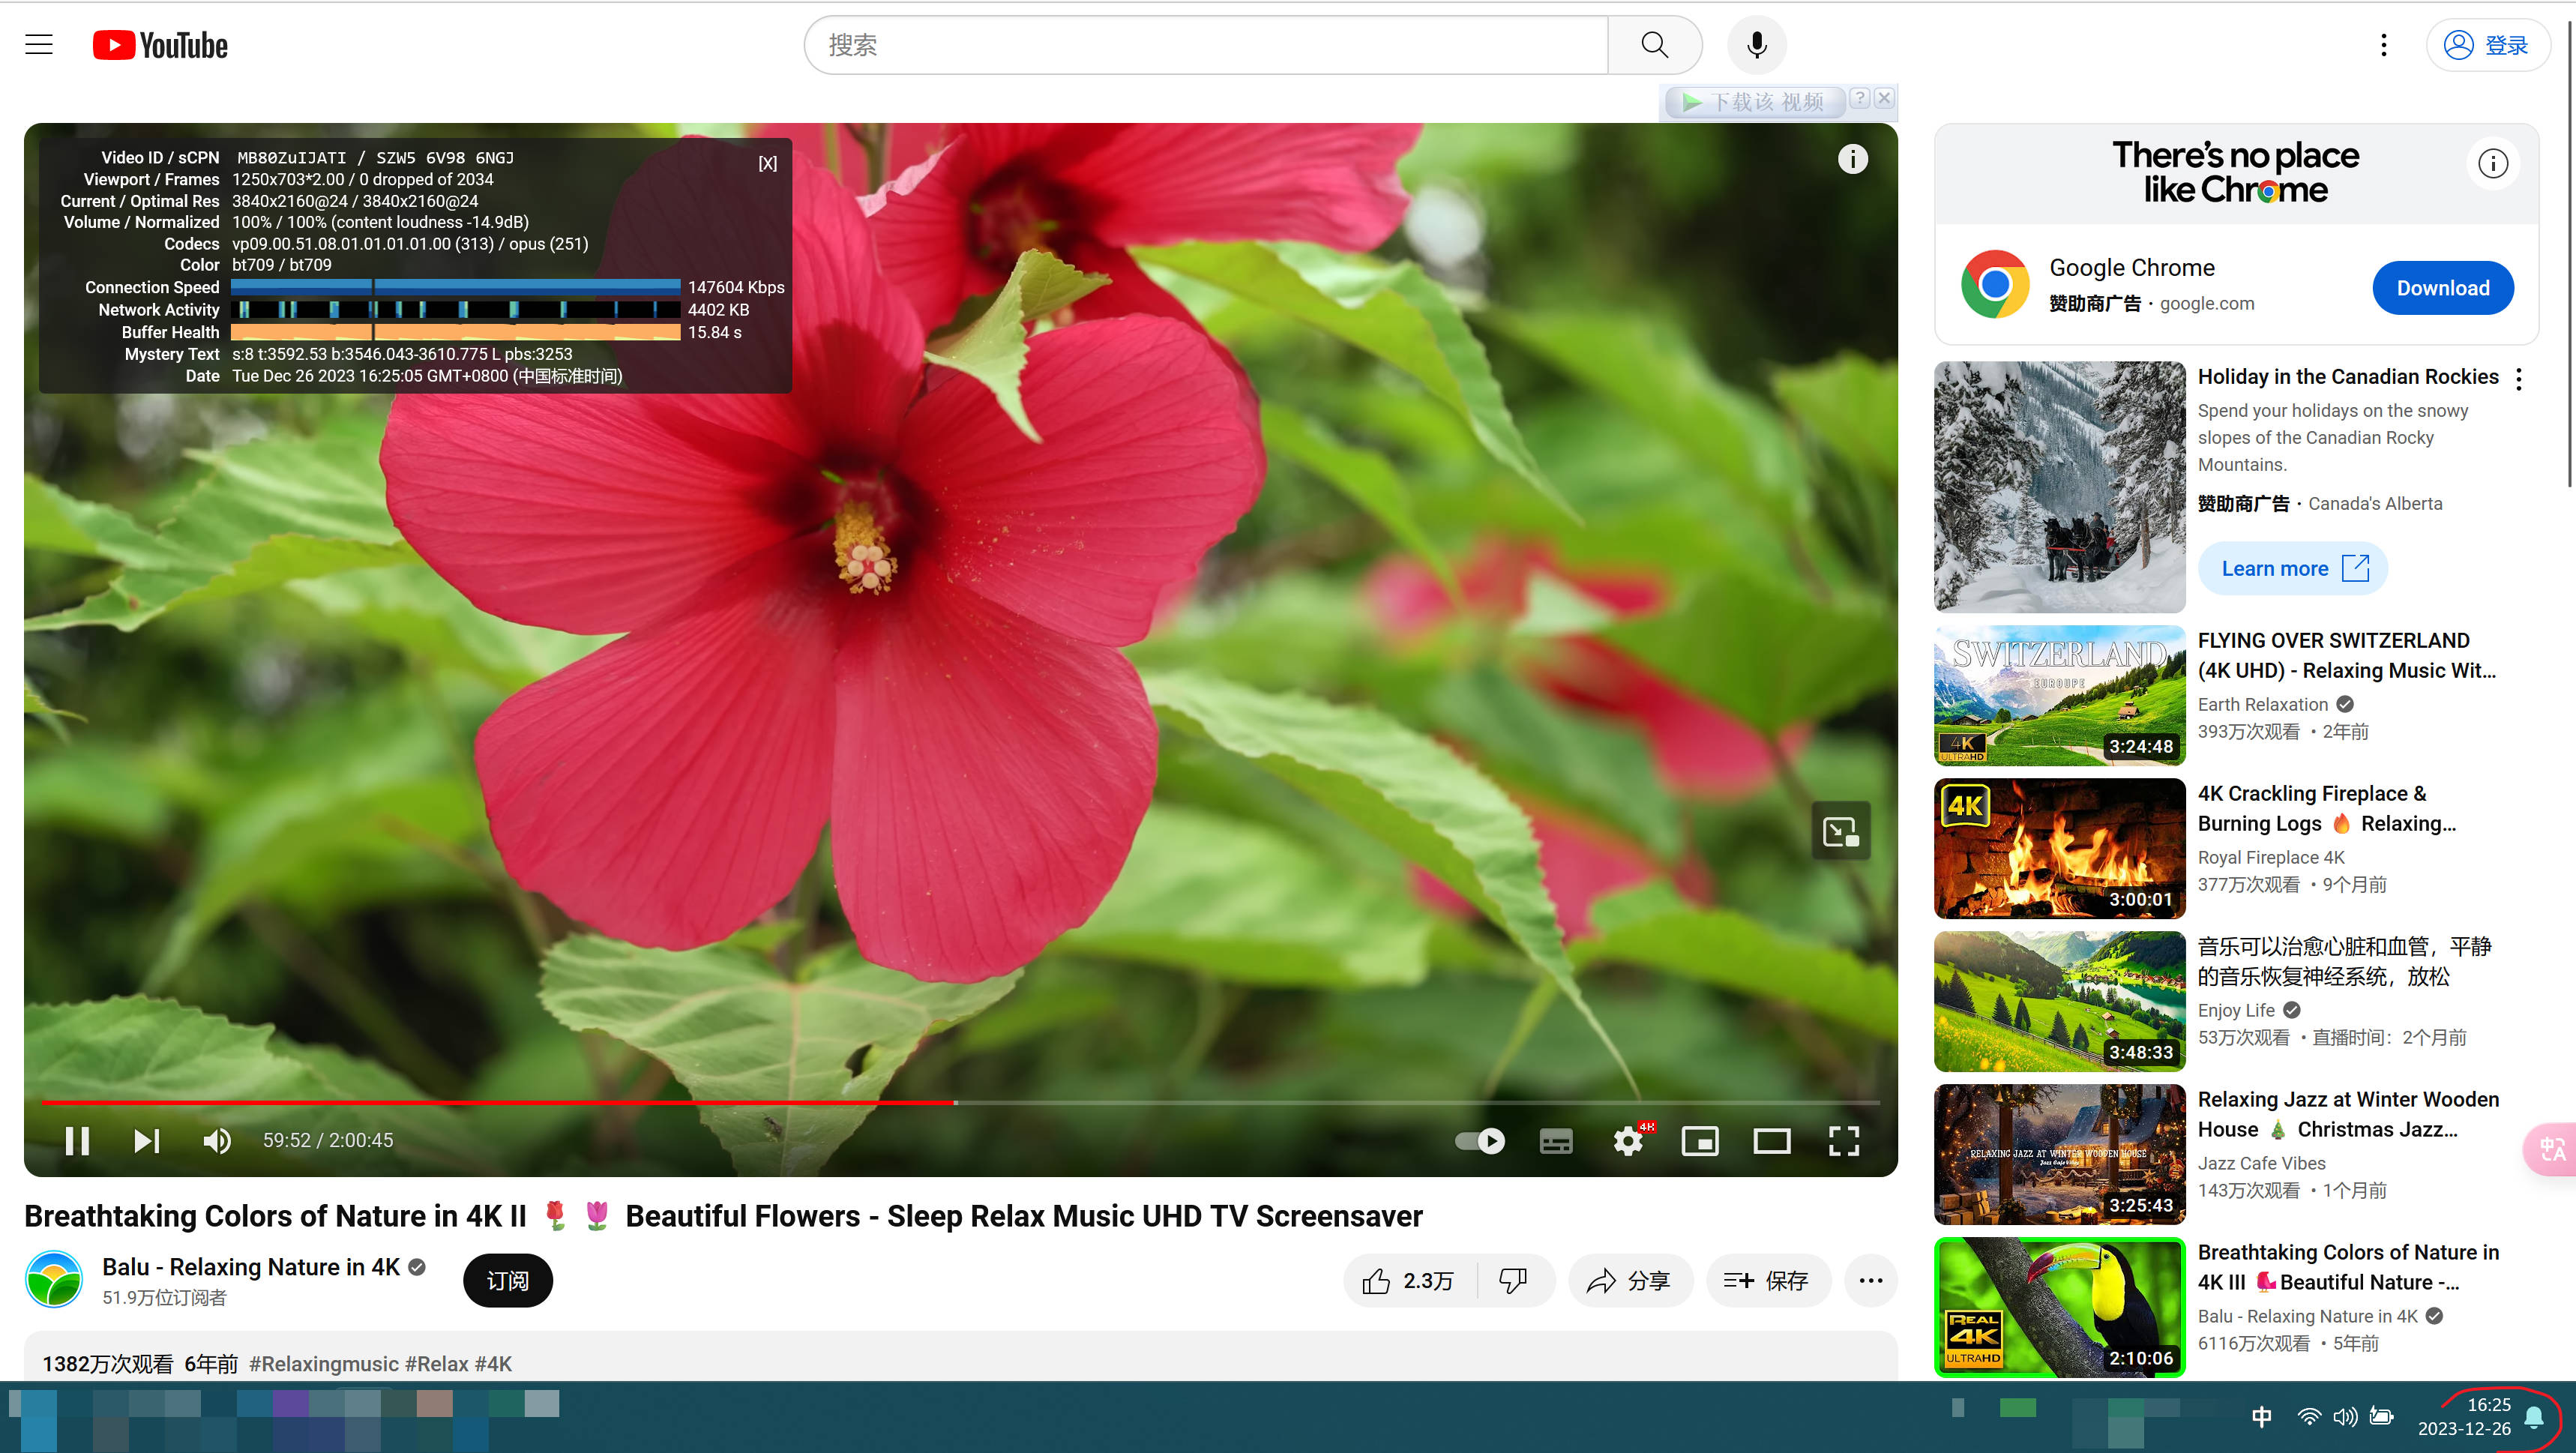The image size is (2576, 1453).
Task: Enable miniplayer mode
Action: pyautogui.click(x=1700, y=1140)
